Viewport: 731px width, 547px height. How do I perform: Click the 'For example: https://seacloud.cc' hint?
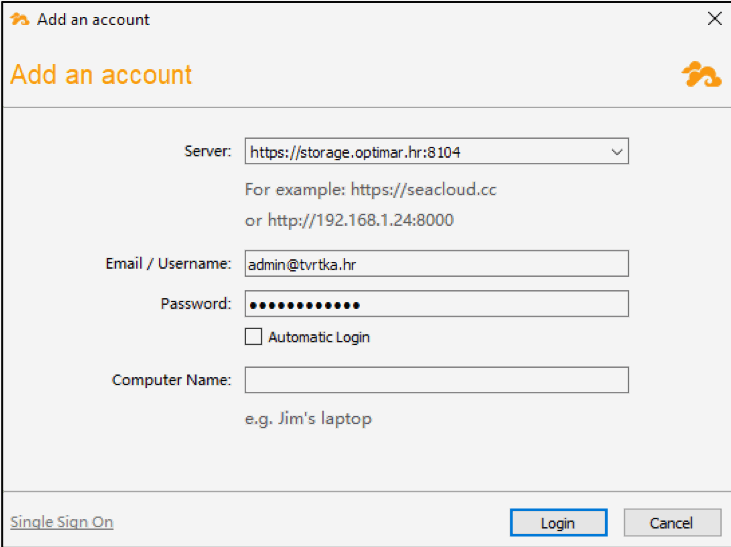click(x=371, y=189)
